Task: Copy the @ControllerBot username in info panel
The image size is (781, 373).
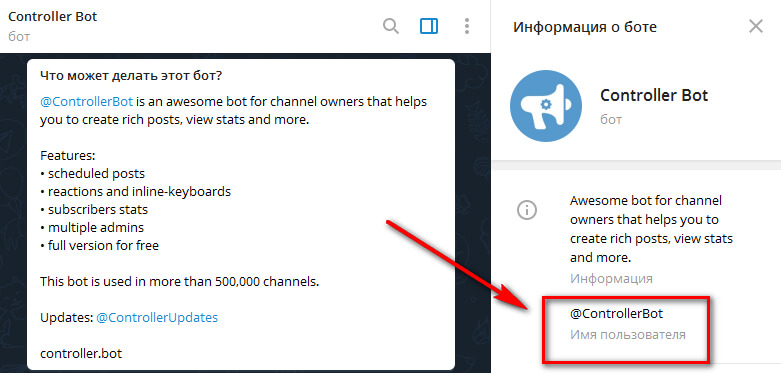Action: pyautogui.click(x=617, y=314)
